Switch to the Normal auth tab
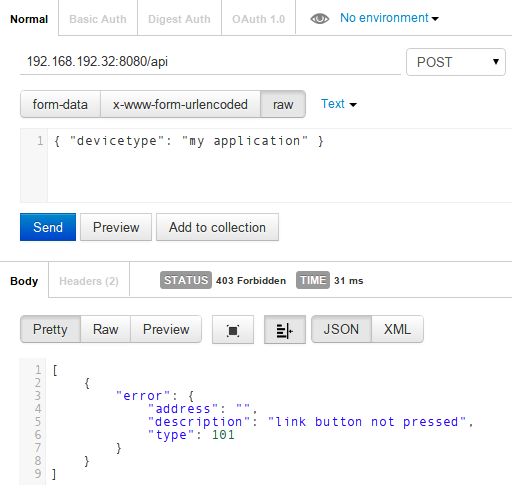This screenshot has width=512, height=489. click(29, 19)
